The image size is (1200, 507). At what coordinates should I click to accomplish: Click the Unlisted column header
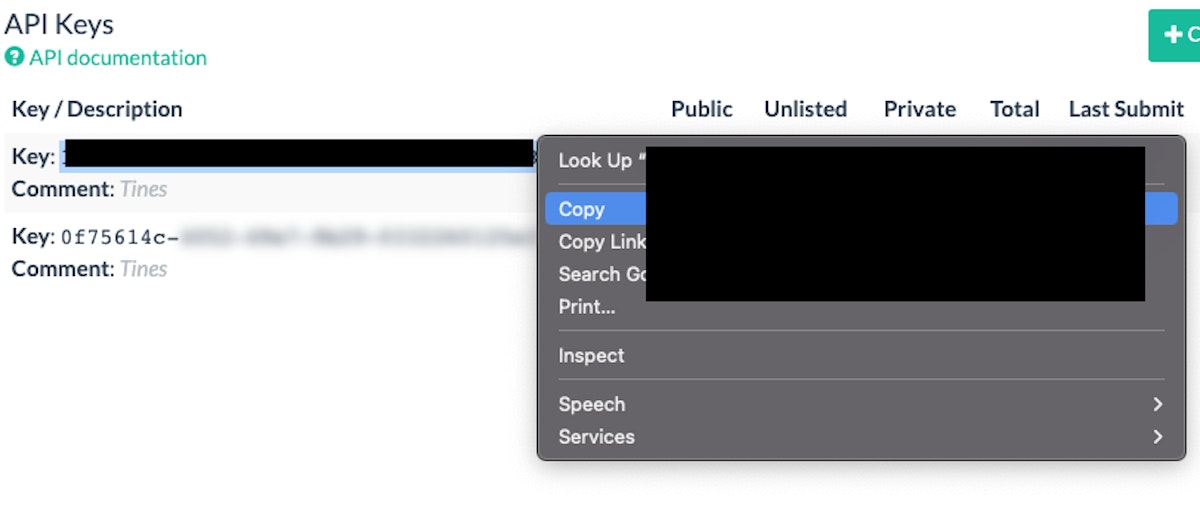(805, 109)
